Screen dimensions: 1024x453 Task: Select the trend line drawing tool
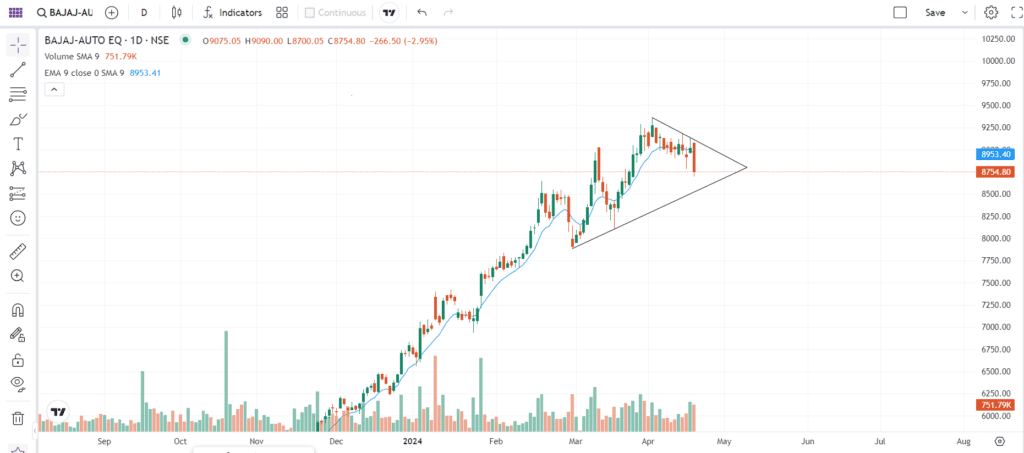point(17,70)
